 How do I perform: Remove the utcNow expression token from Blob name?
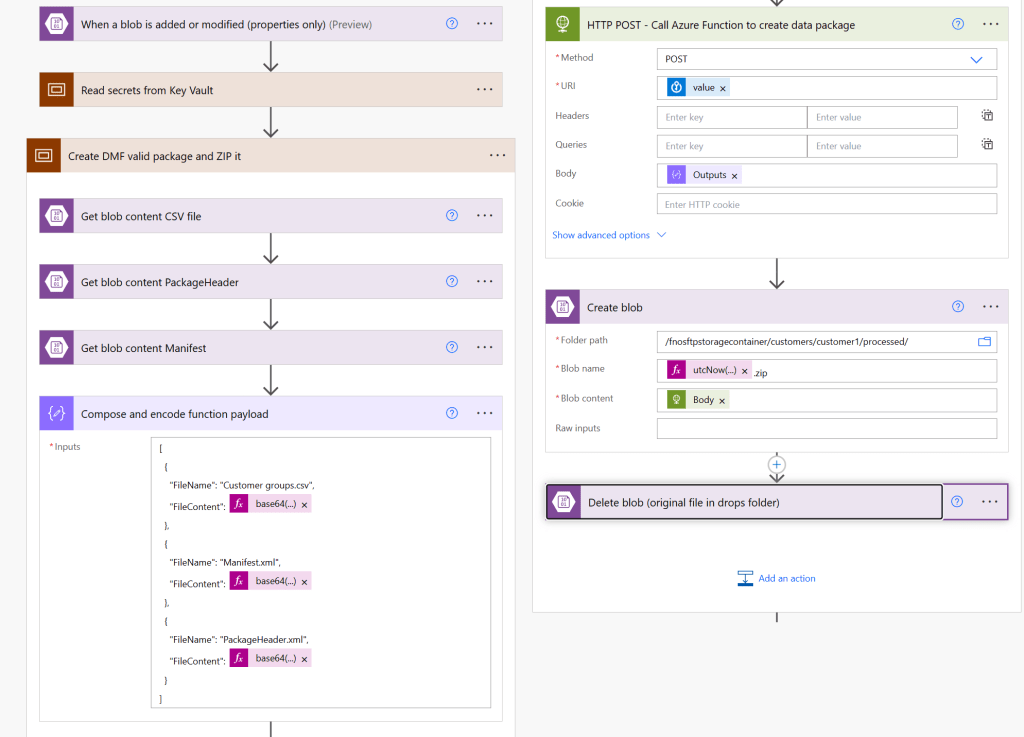744,371
